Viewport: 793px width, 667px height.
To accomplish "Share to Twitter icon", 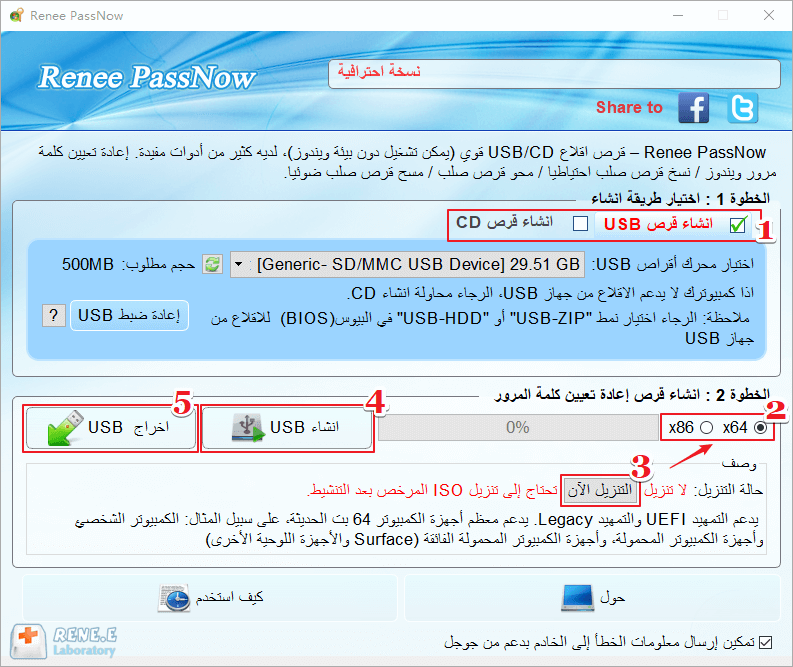I will [742, 108].
